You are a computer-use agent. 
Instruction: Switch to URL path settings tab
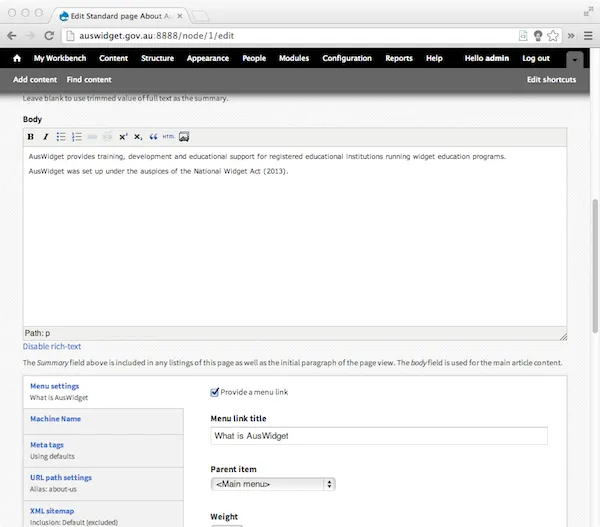(61, 478)
